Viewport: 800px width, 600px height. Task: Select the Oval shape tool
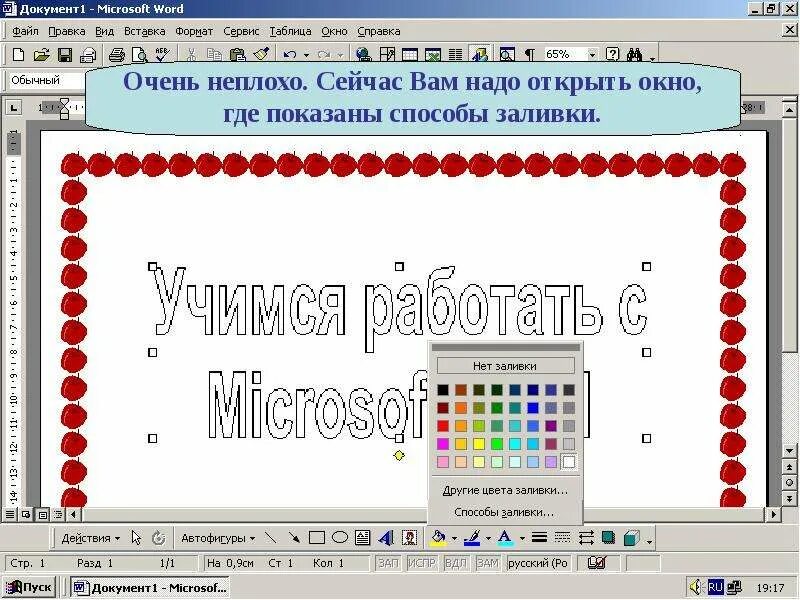pyautogui.click(x=340, y=538)
